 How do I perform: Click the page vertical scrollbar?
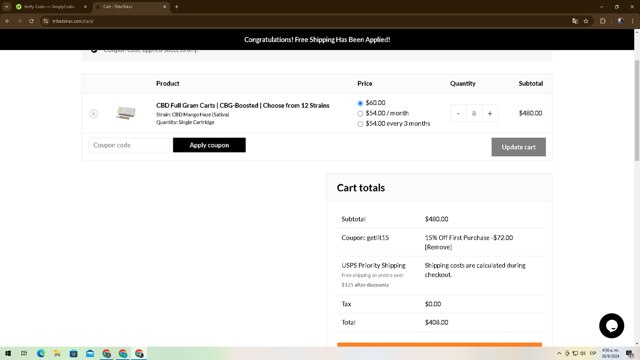click(637, 110)
